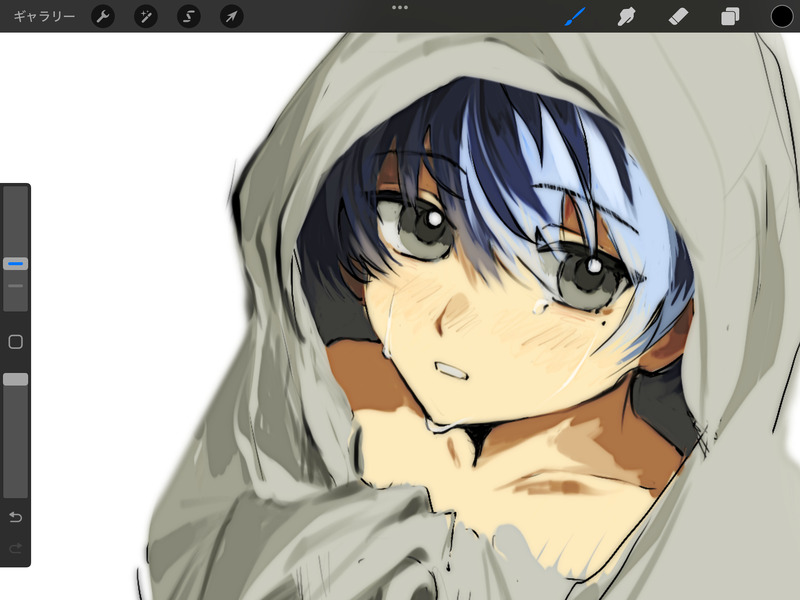
Task: Tap the three-dot menu at top center
Action: (399, 8)
